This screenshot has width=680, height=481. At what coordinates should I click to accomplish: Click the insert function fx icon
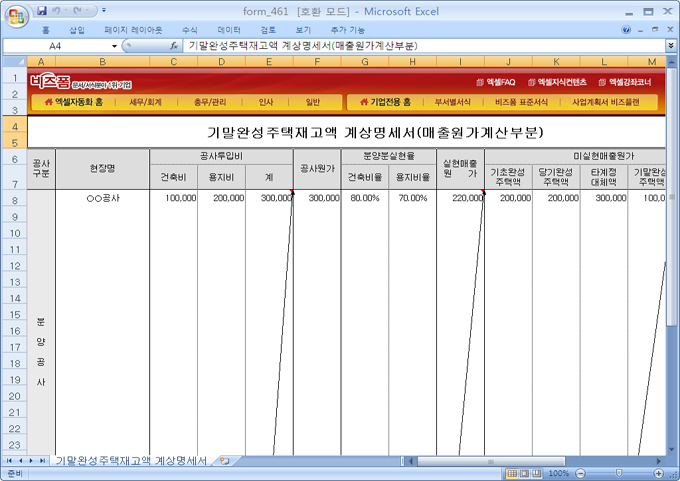(x=174, y=46)
